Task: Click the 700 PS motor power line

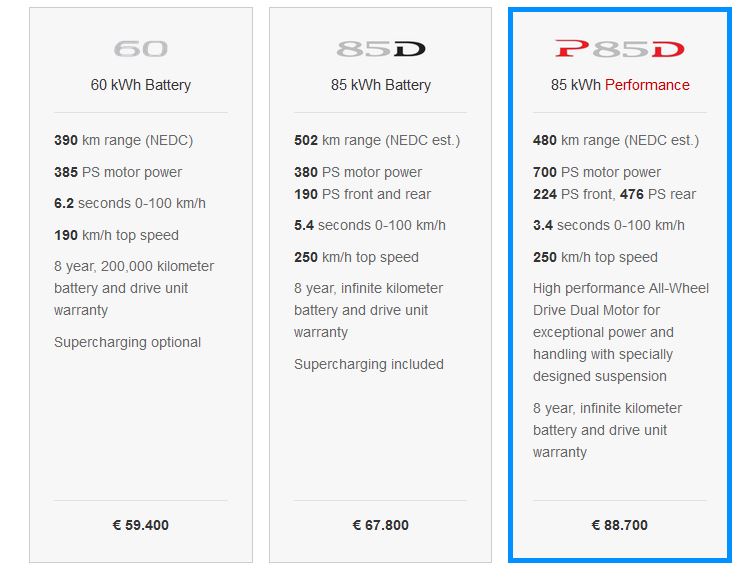Action: pos(597,172)
